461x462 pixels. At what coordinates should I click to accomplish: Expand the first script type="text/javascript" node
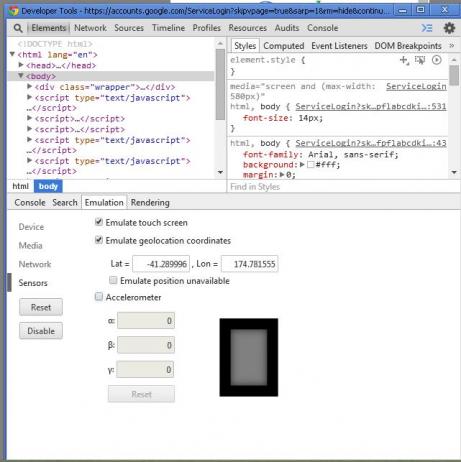(30, 97)
